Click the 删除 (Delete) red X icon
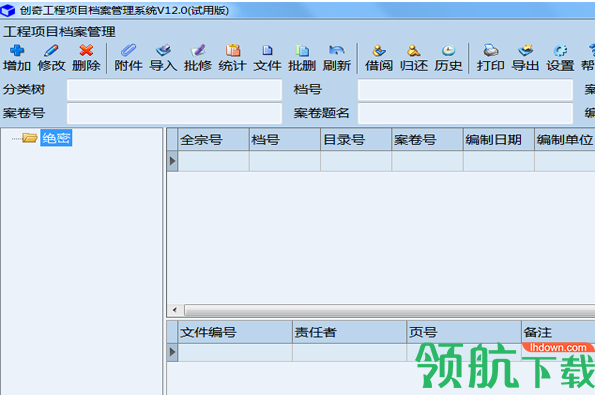 tap(86, 50)
